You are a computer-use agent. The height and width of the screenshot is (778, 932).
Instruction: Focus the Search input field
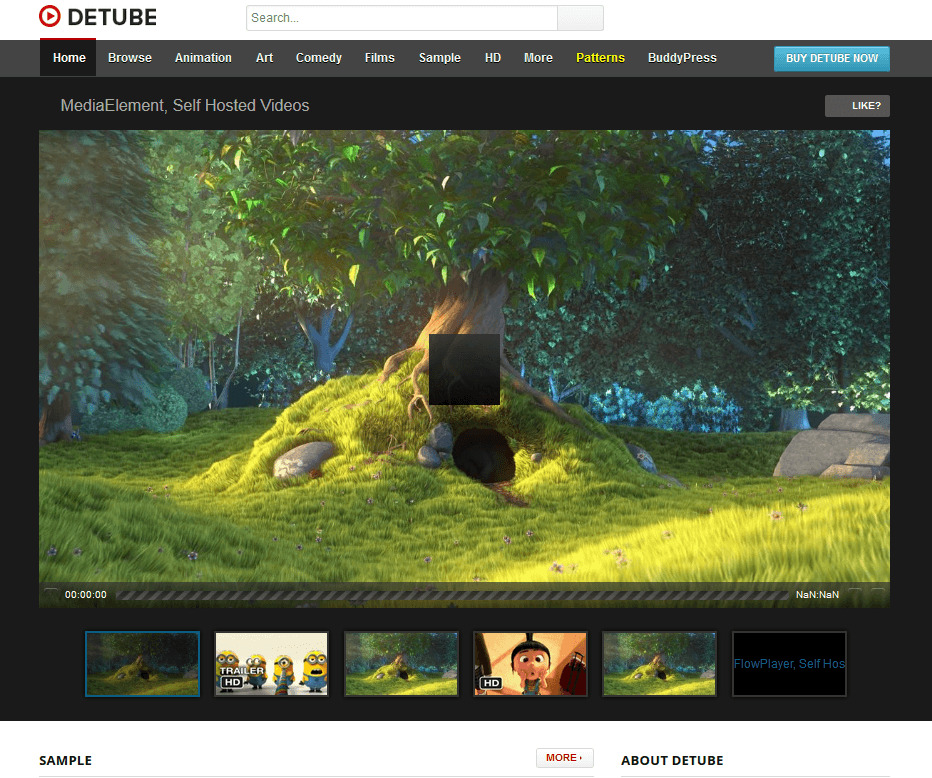[402, 18]
